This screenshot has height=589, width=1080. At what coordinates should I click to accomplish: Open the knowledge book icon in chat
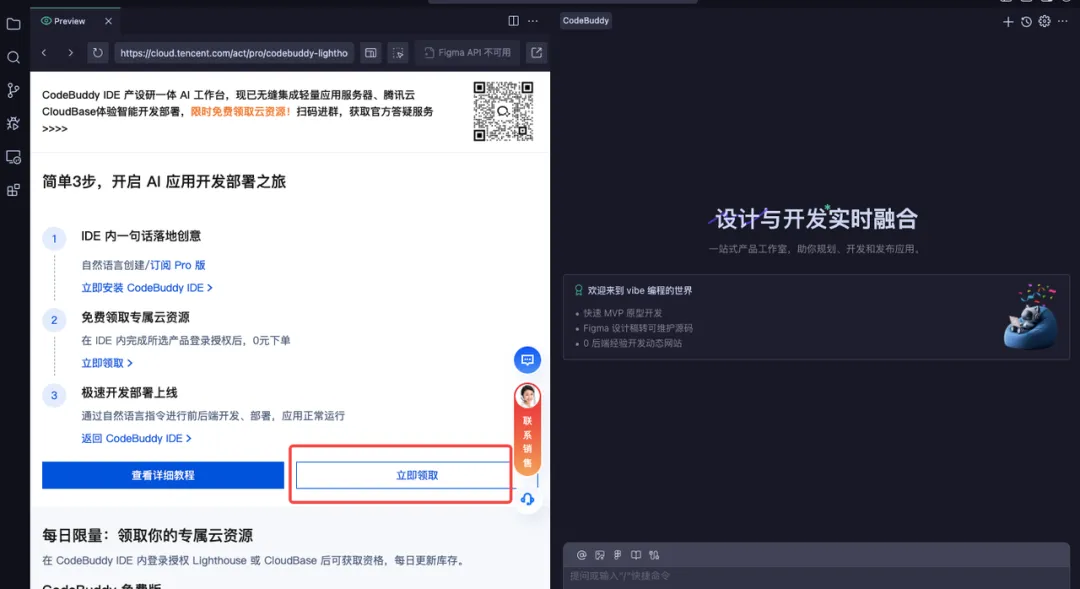click(636, 555)
